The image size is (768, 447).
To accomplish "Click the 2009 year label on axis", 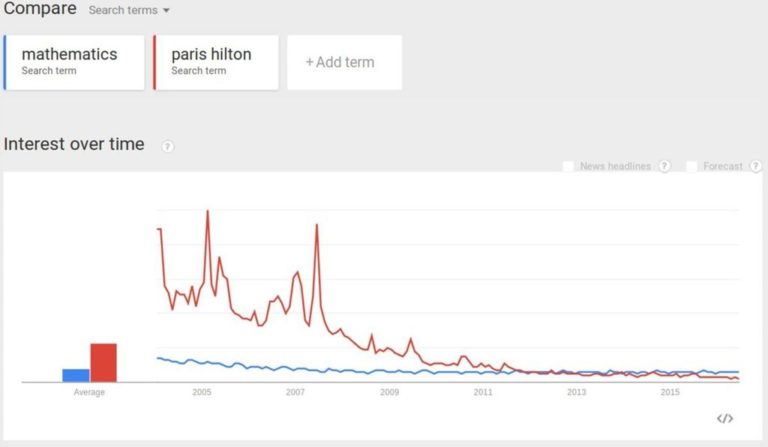I will tap(389, 392).
